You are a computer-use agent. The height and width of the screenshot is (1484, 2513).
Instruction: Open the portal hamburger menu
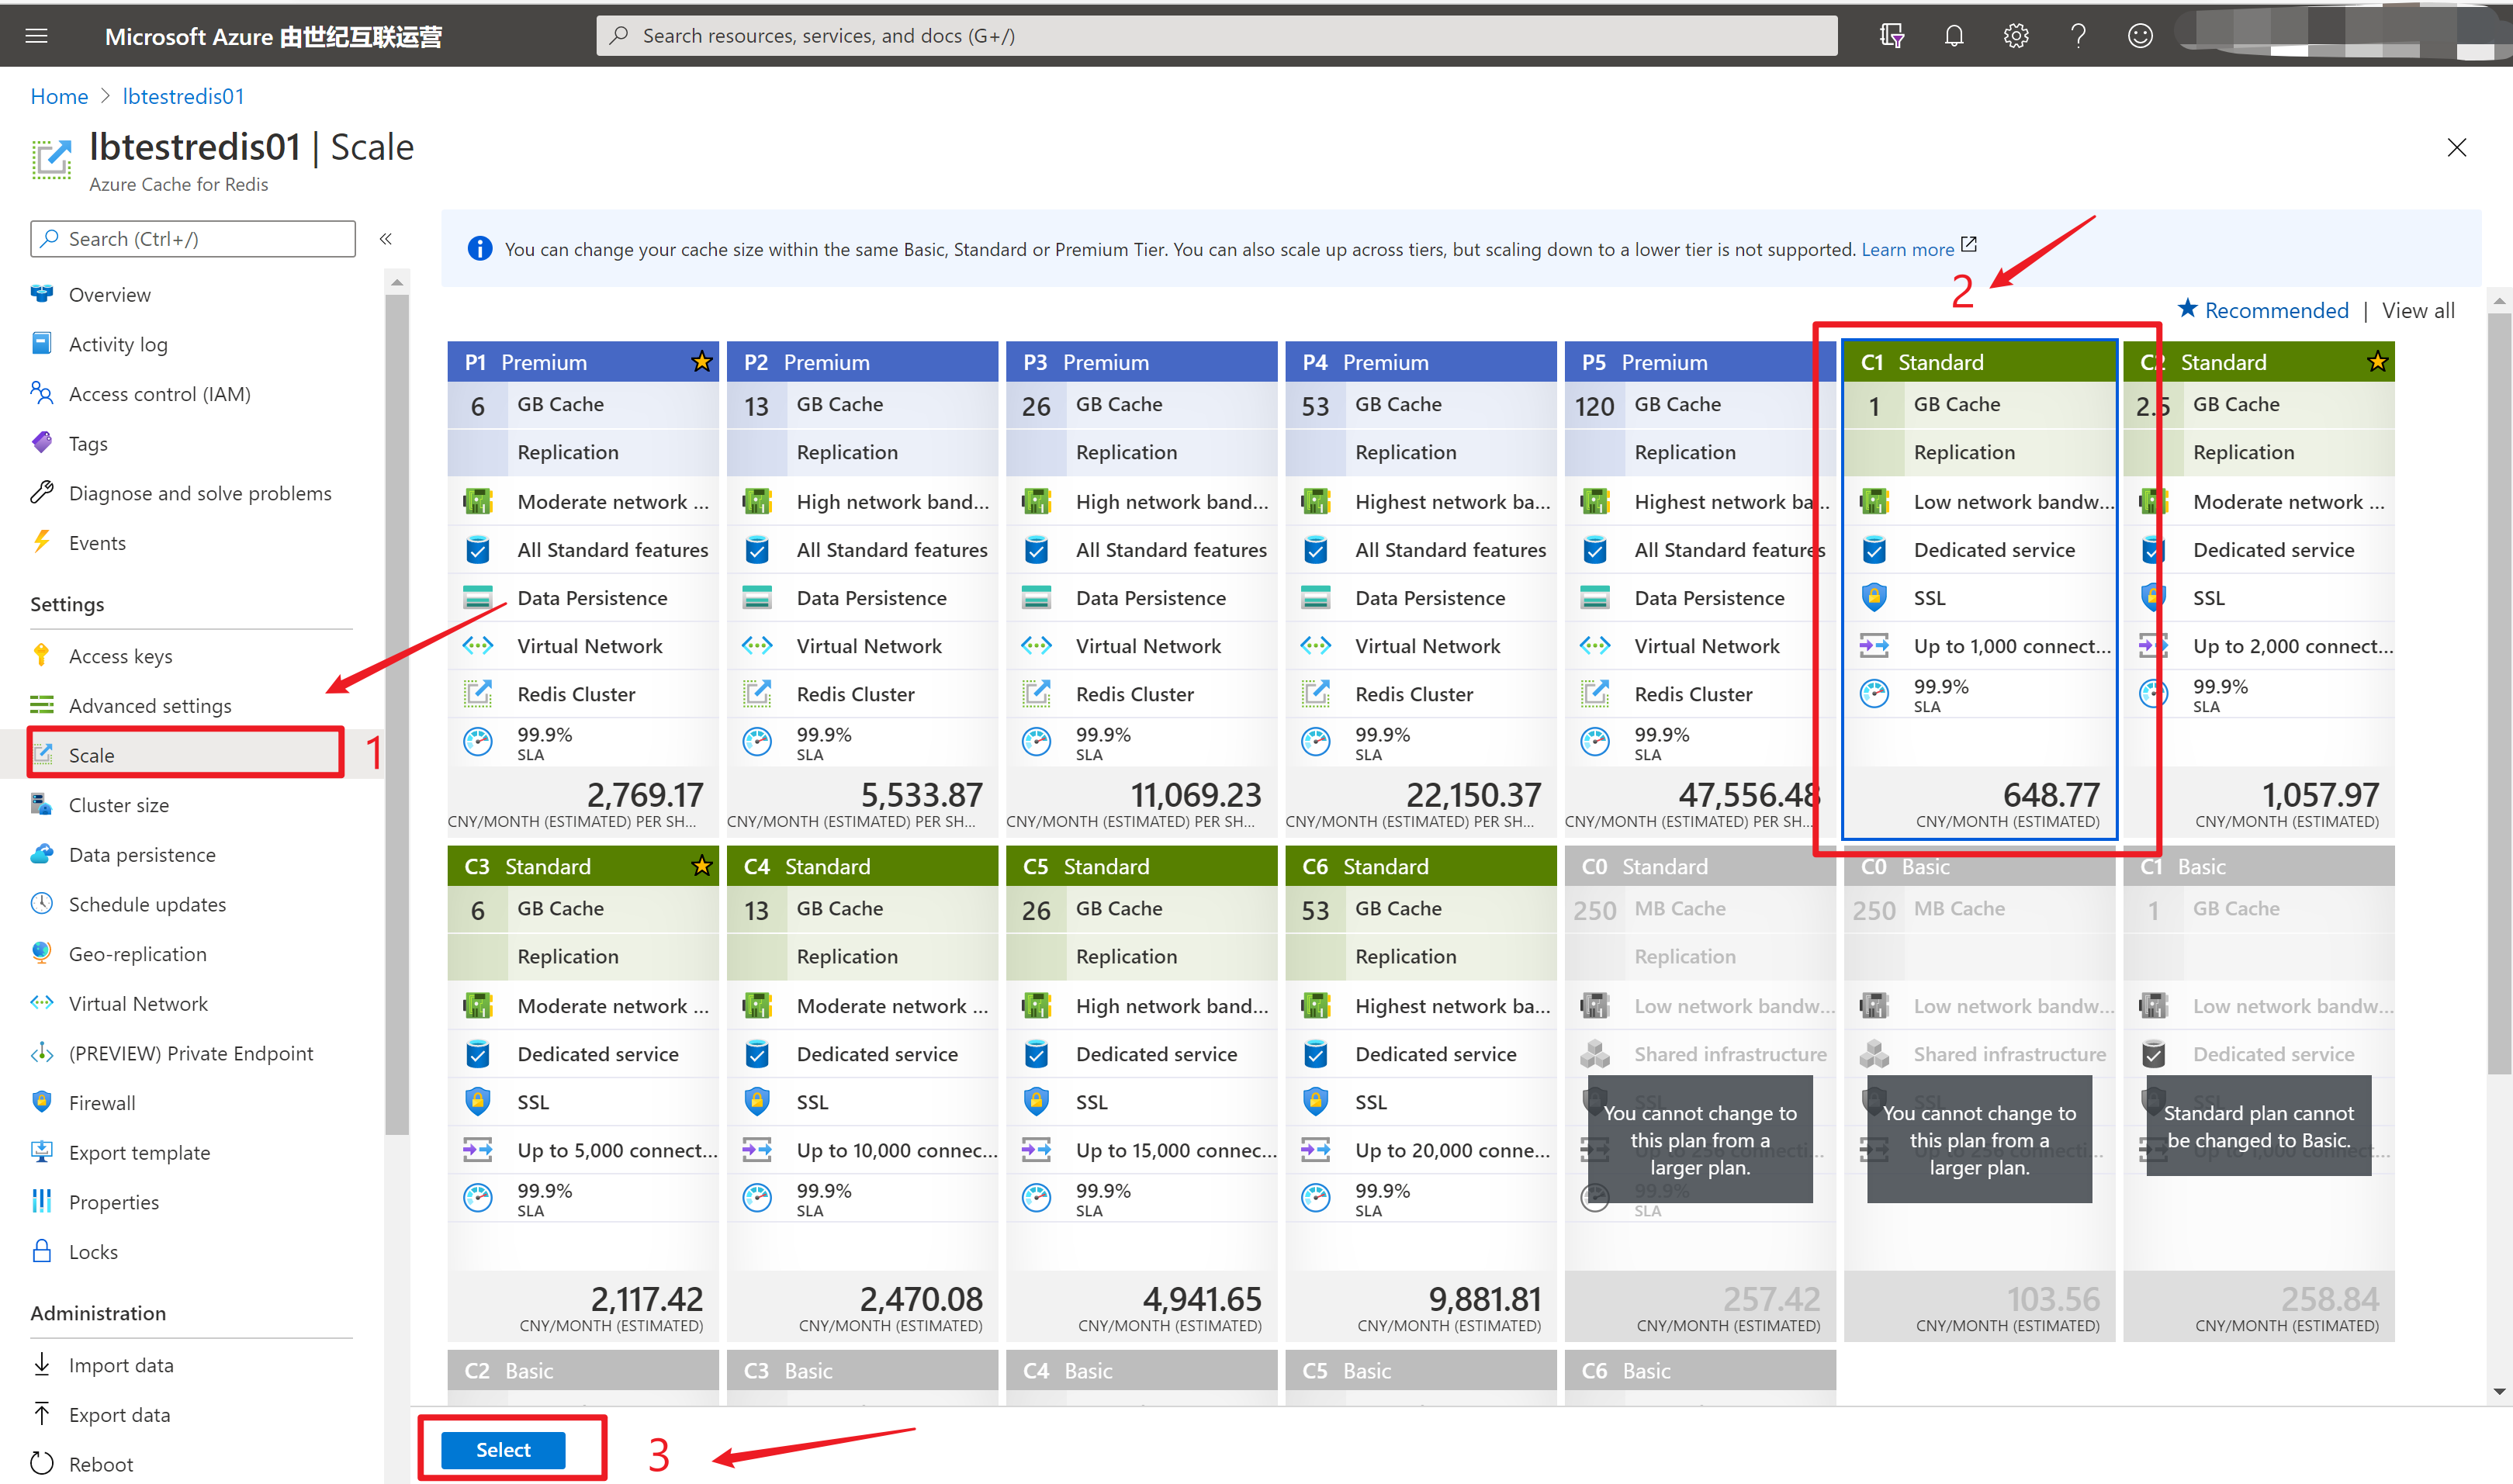pyautogui.click(x=37, y=36)
